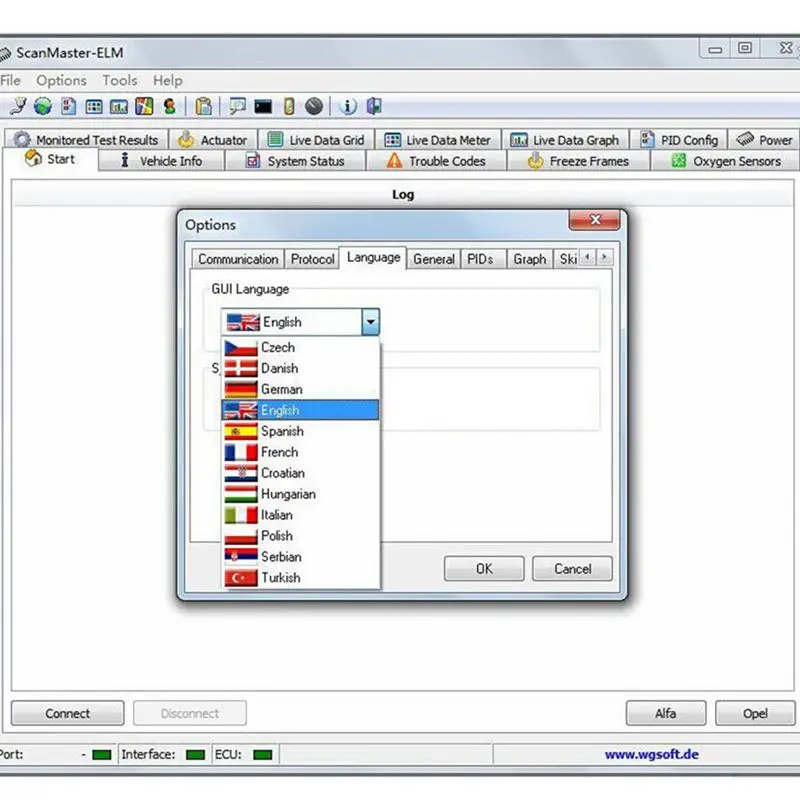Open the System Status tab
This screenshot has height=800, width=800.
click(x=295, y=161)
